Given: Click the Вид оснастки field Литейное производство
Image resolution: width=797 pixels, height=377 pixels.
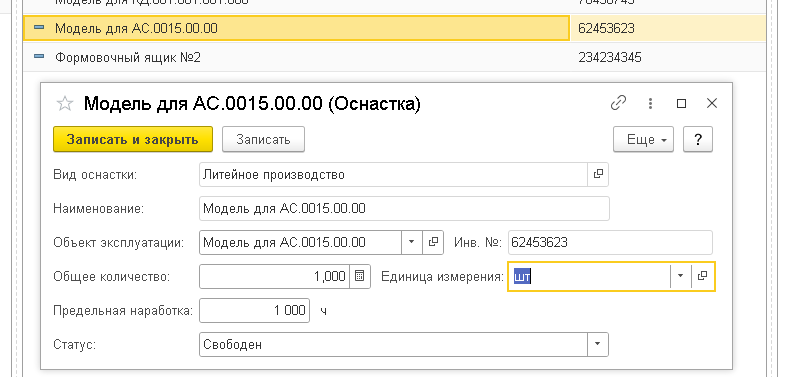Looking at the screenshot, I should (x=393, y=174).
